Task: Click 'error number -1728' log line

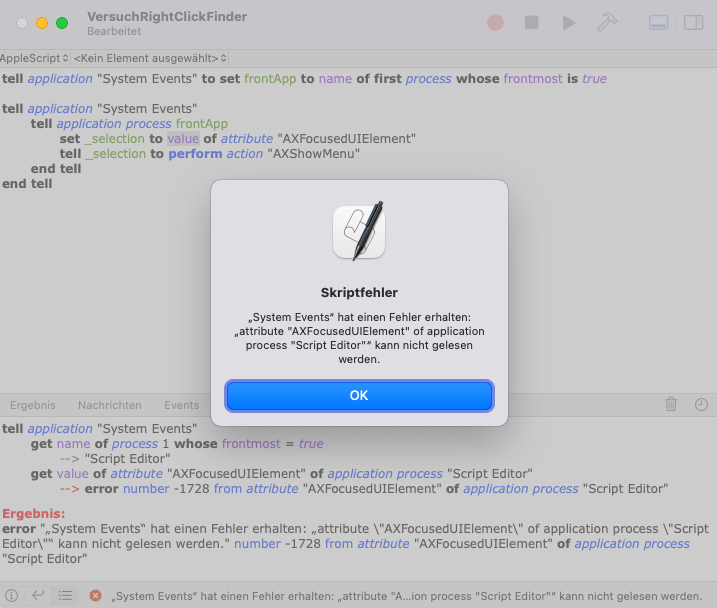Action: point(364,489)
